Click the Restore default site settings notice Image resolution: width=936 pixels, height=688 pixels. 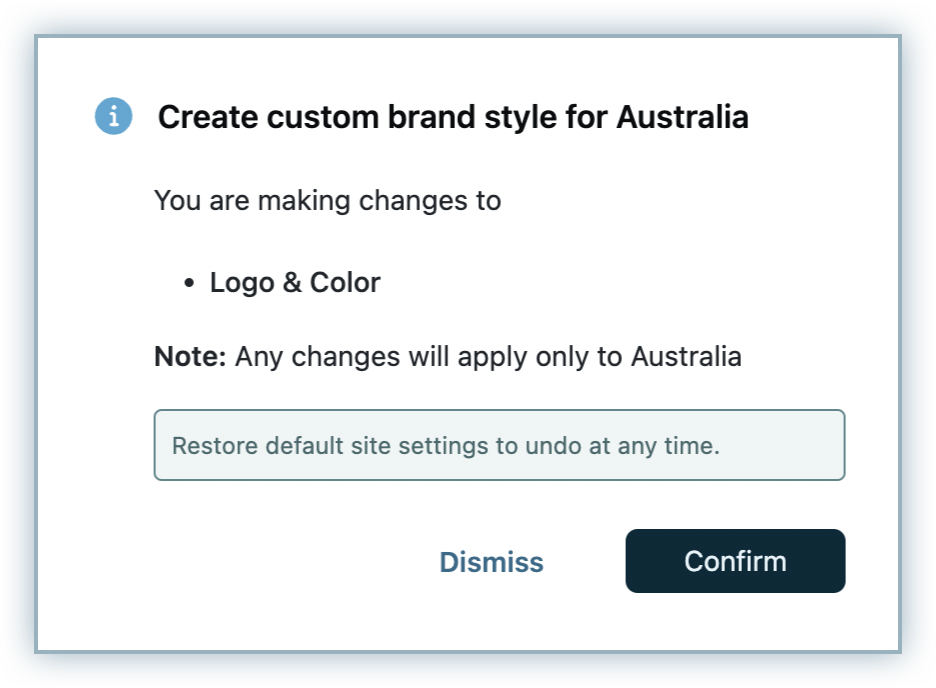click(x=499, y=445)
